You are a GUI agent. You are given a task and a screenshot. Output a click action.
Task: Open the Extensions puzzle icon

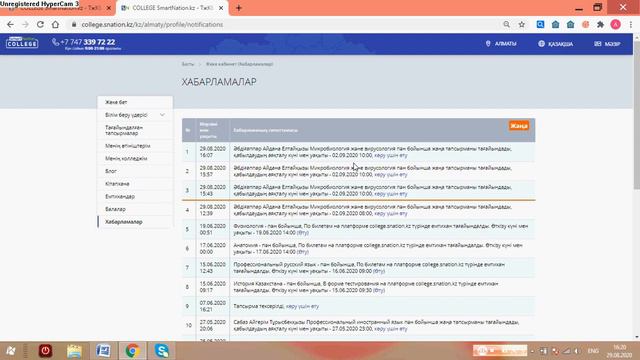[600, 24]
